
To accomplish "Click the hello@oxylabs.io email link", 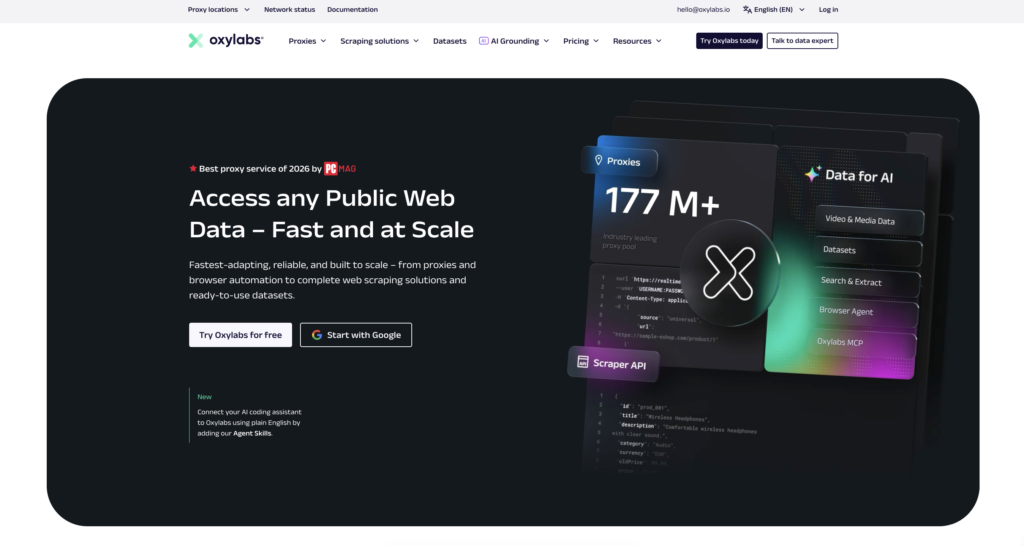I will coord(703,10).
